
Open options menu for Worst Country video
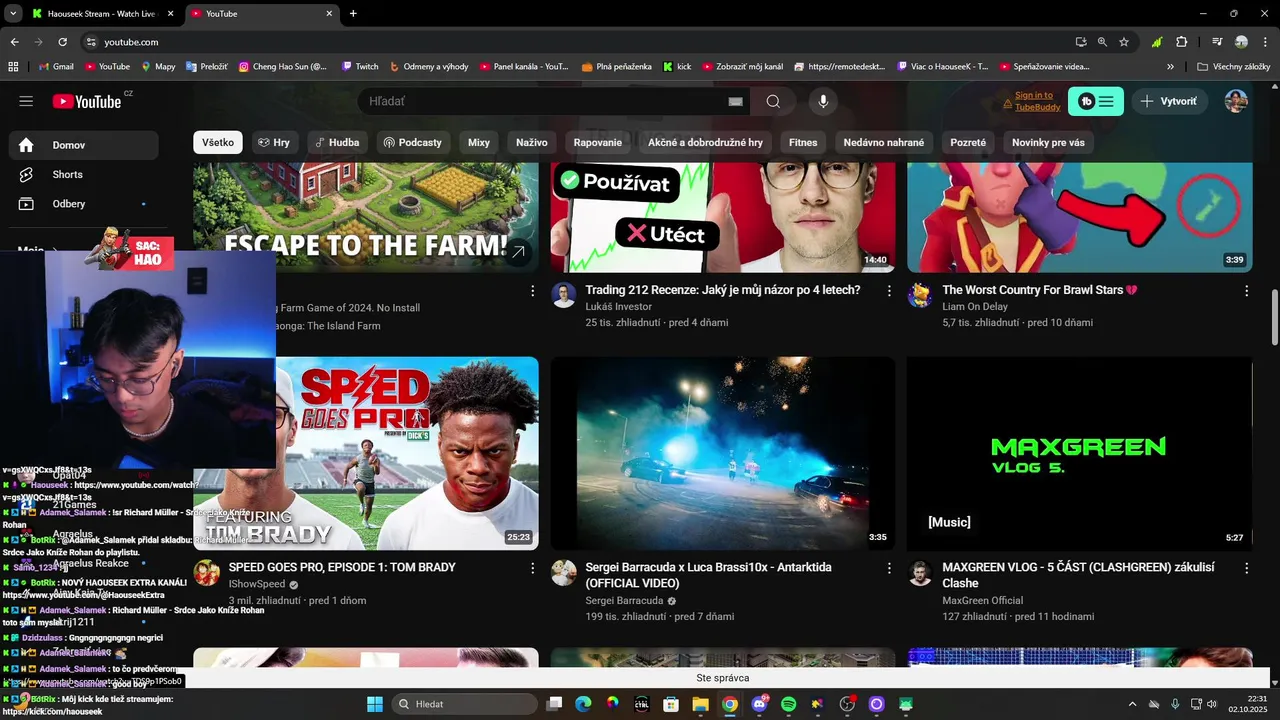(x=1246, y=291)
